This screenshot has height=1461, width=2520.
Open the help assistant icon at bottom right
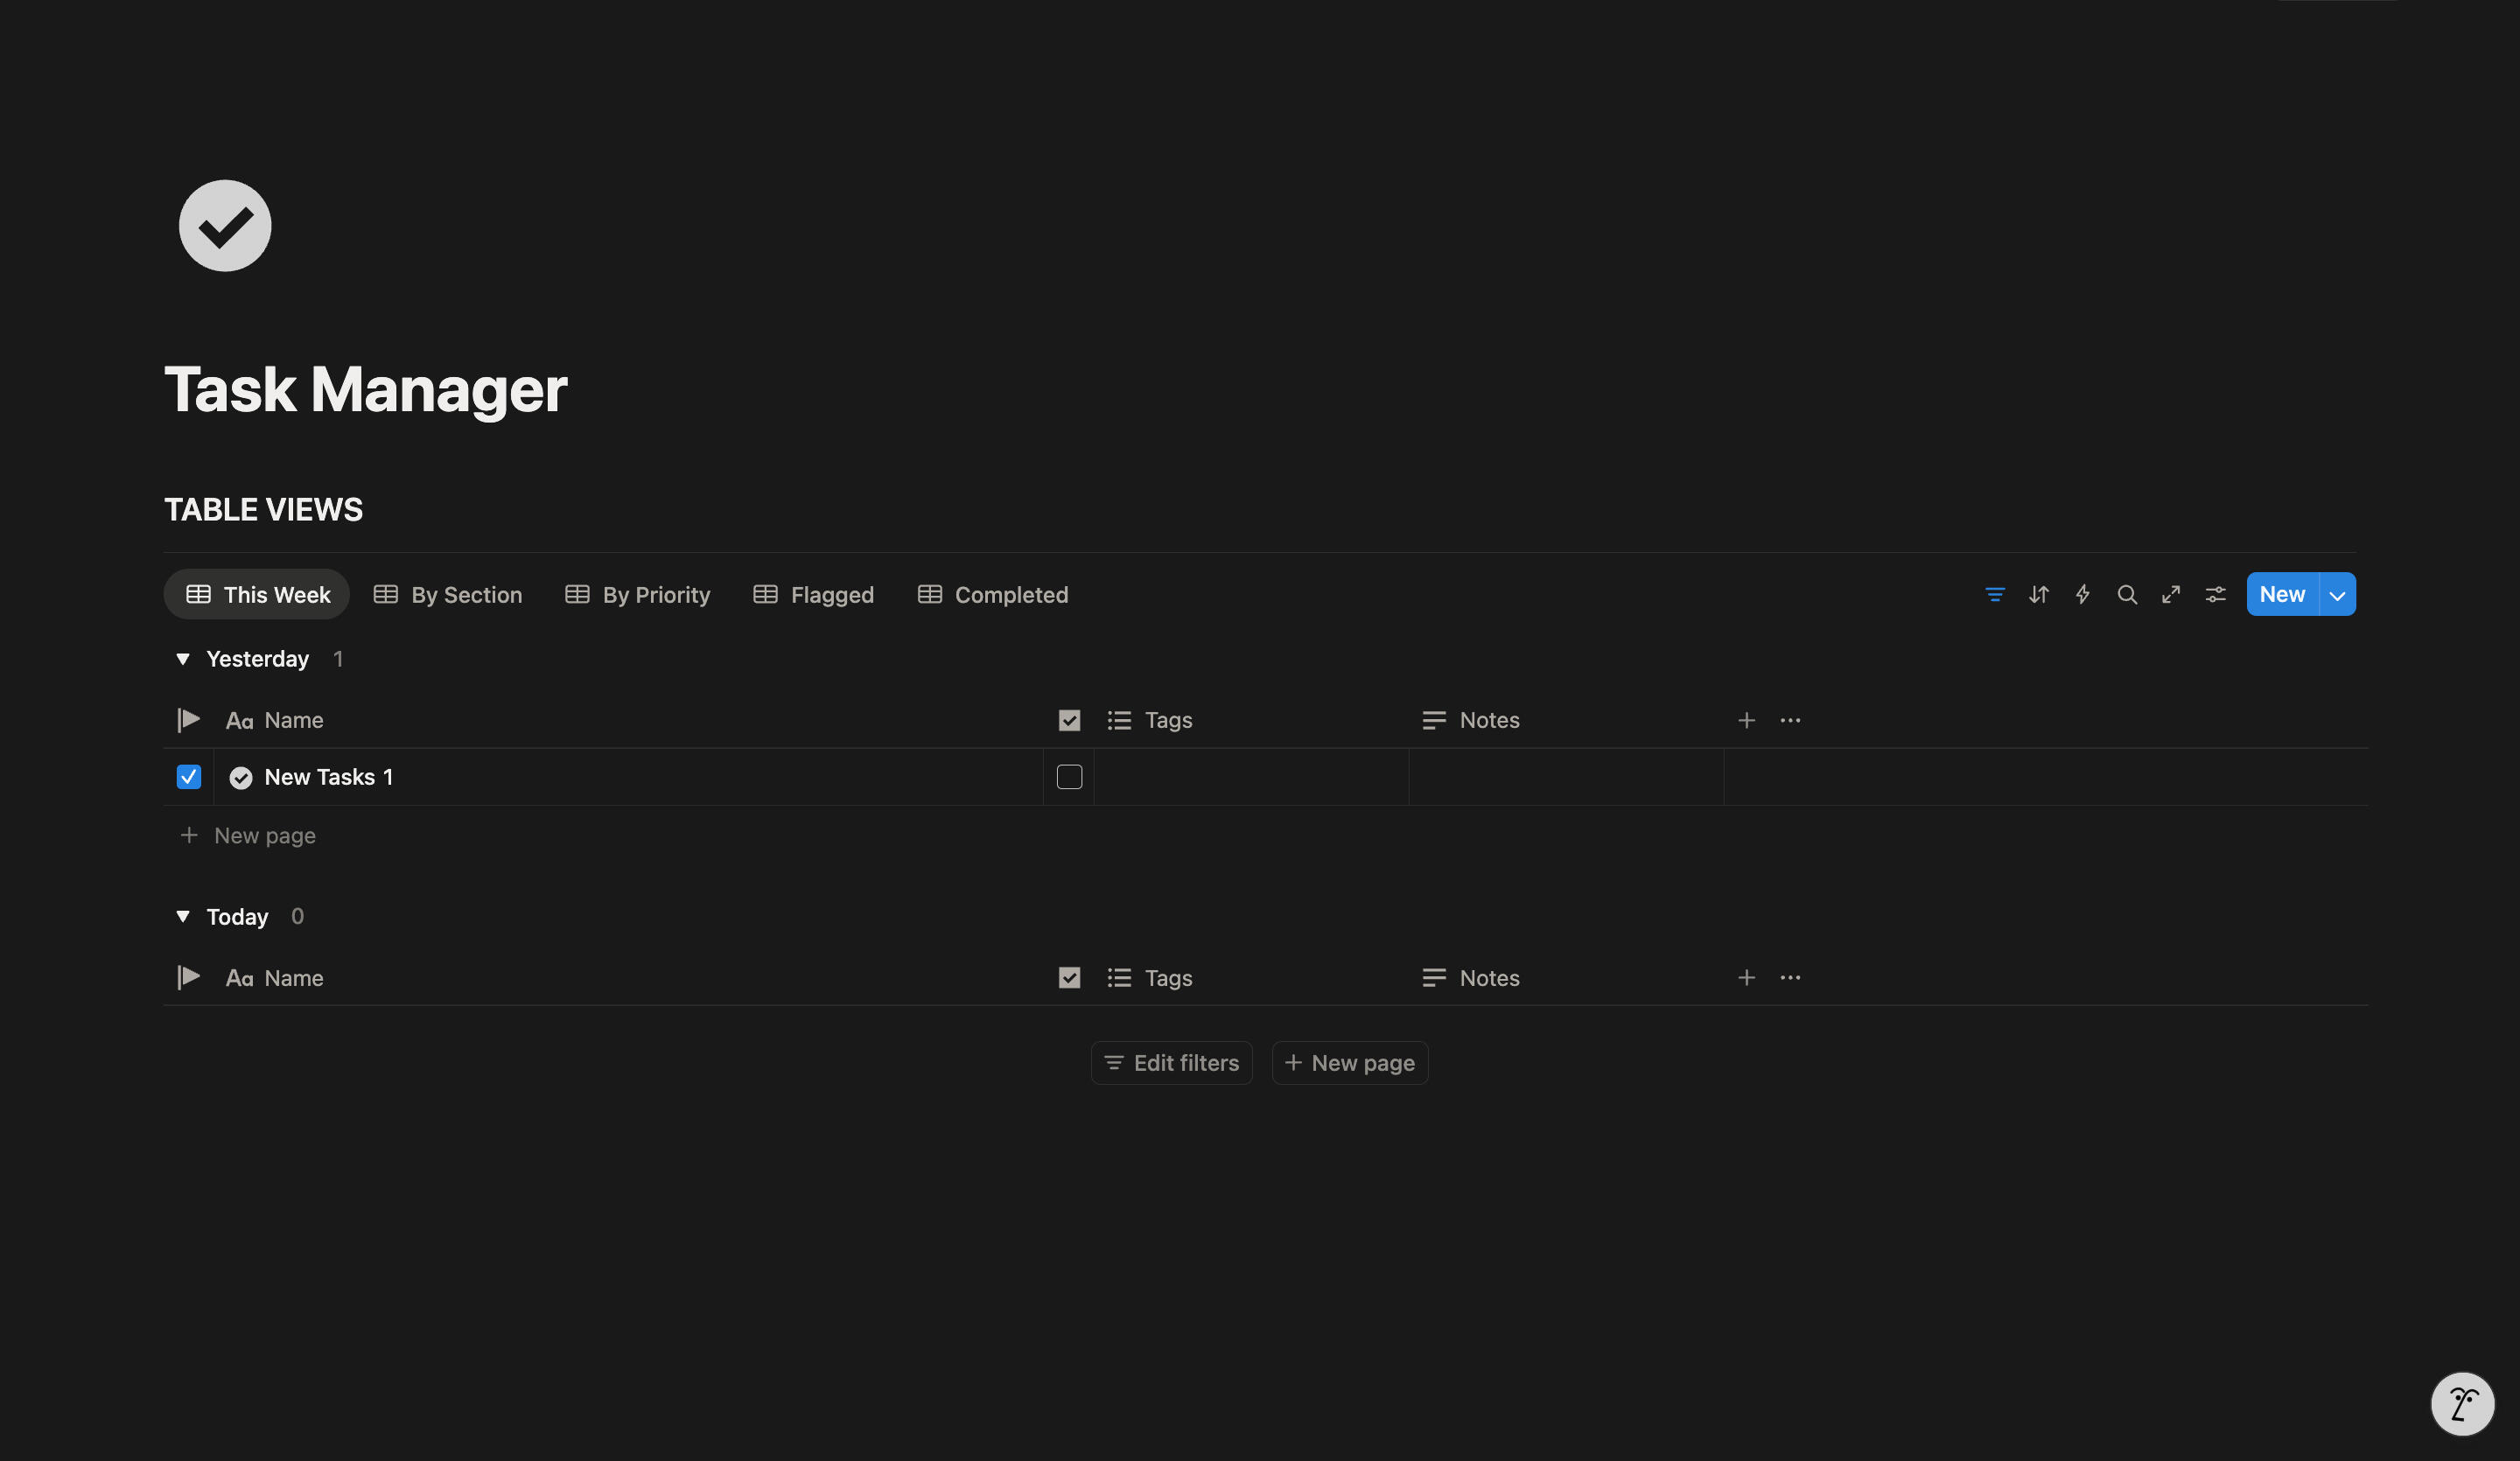tap(2462, 1403)
